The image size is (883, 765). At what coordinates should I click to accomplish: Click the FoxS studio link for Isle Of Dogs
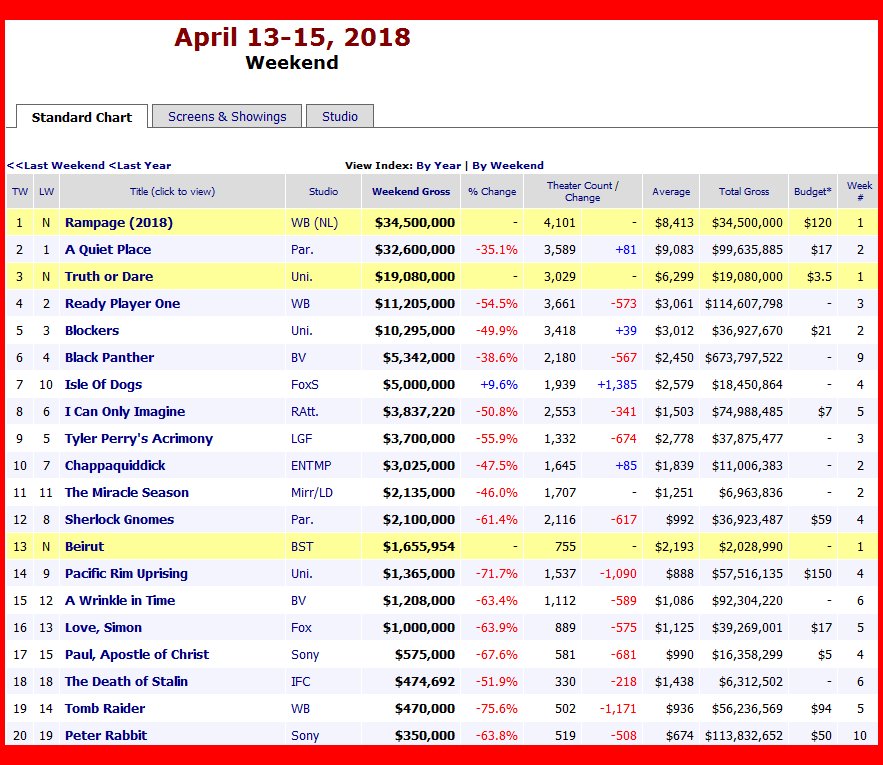tap(305, 385)
